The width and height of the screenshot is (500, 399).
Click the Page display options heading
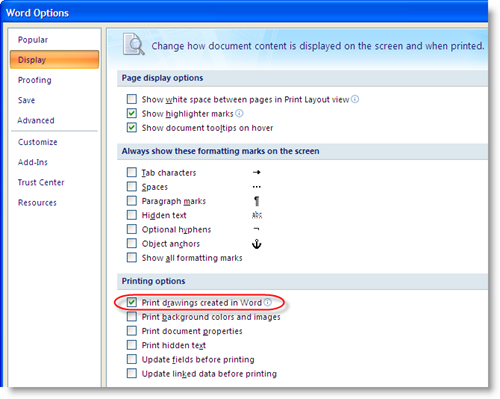pos(162,78)
